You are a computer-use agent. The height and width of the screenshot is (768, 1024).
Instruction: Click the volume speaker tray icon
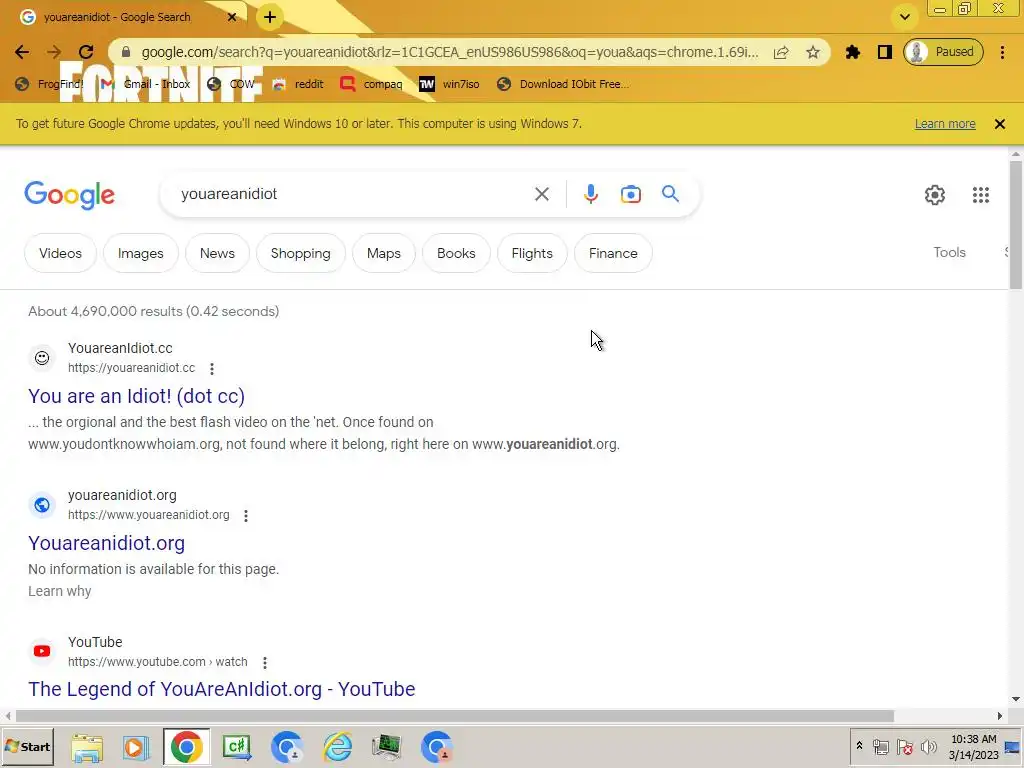point(928,746)
